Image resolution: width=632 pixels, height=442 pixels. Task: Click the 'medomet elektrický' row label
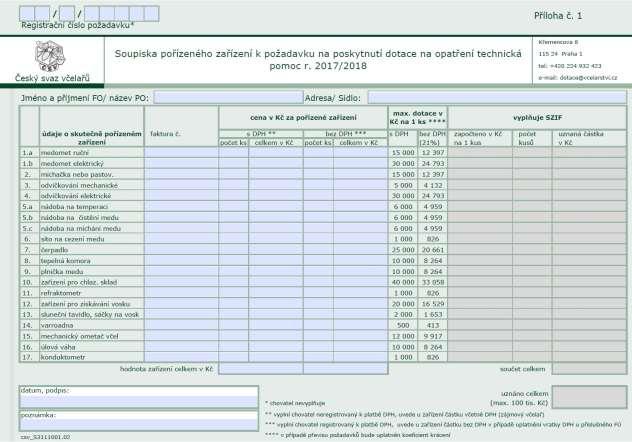coord(72,164)
